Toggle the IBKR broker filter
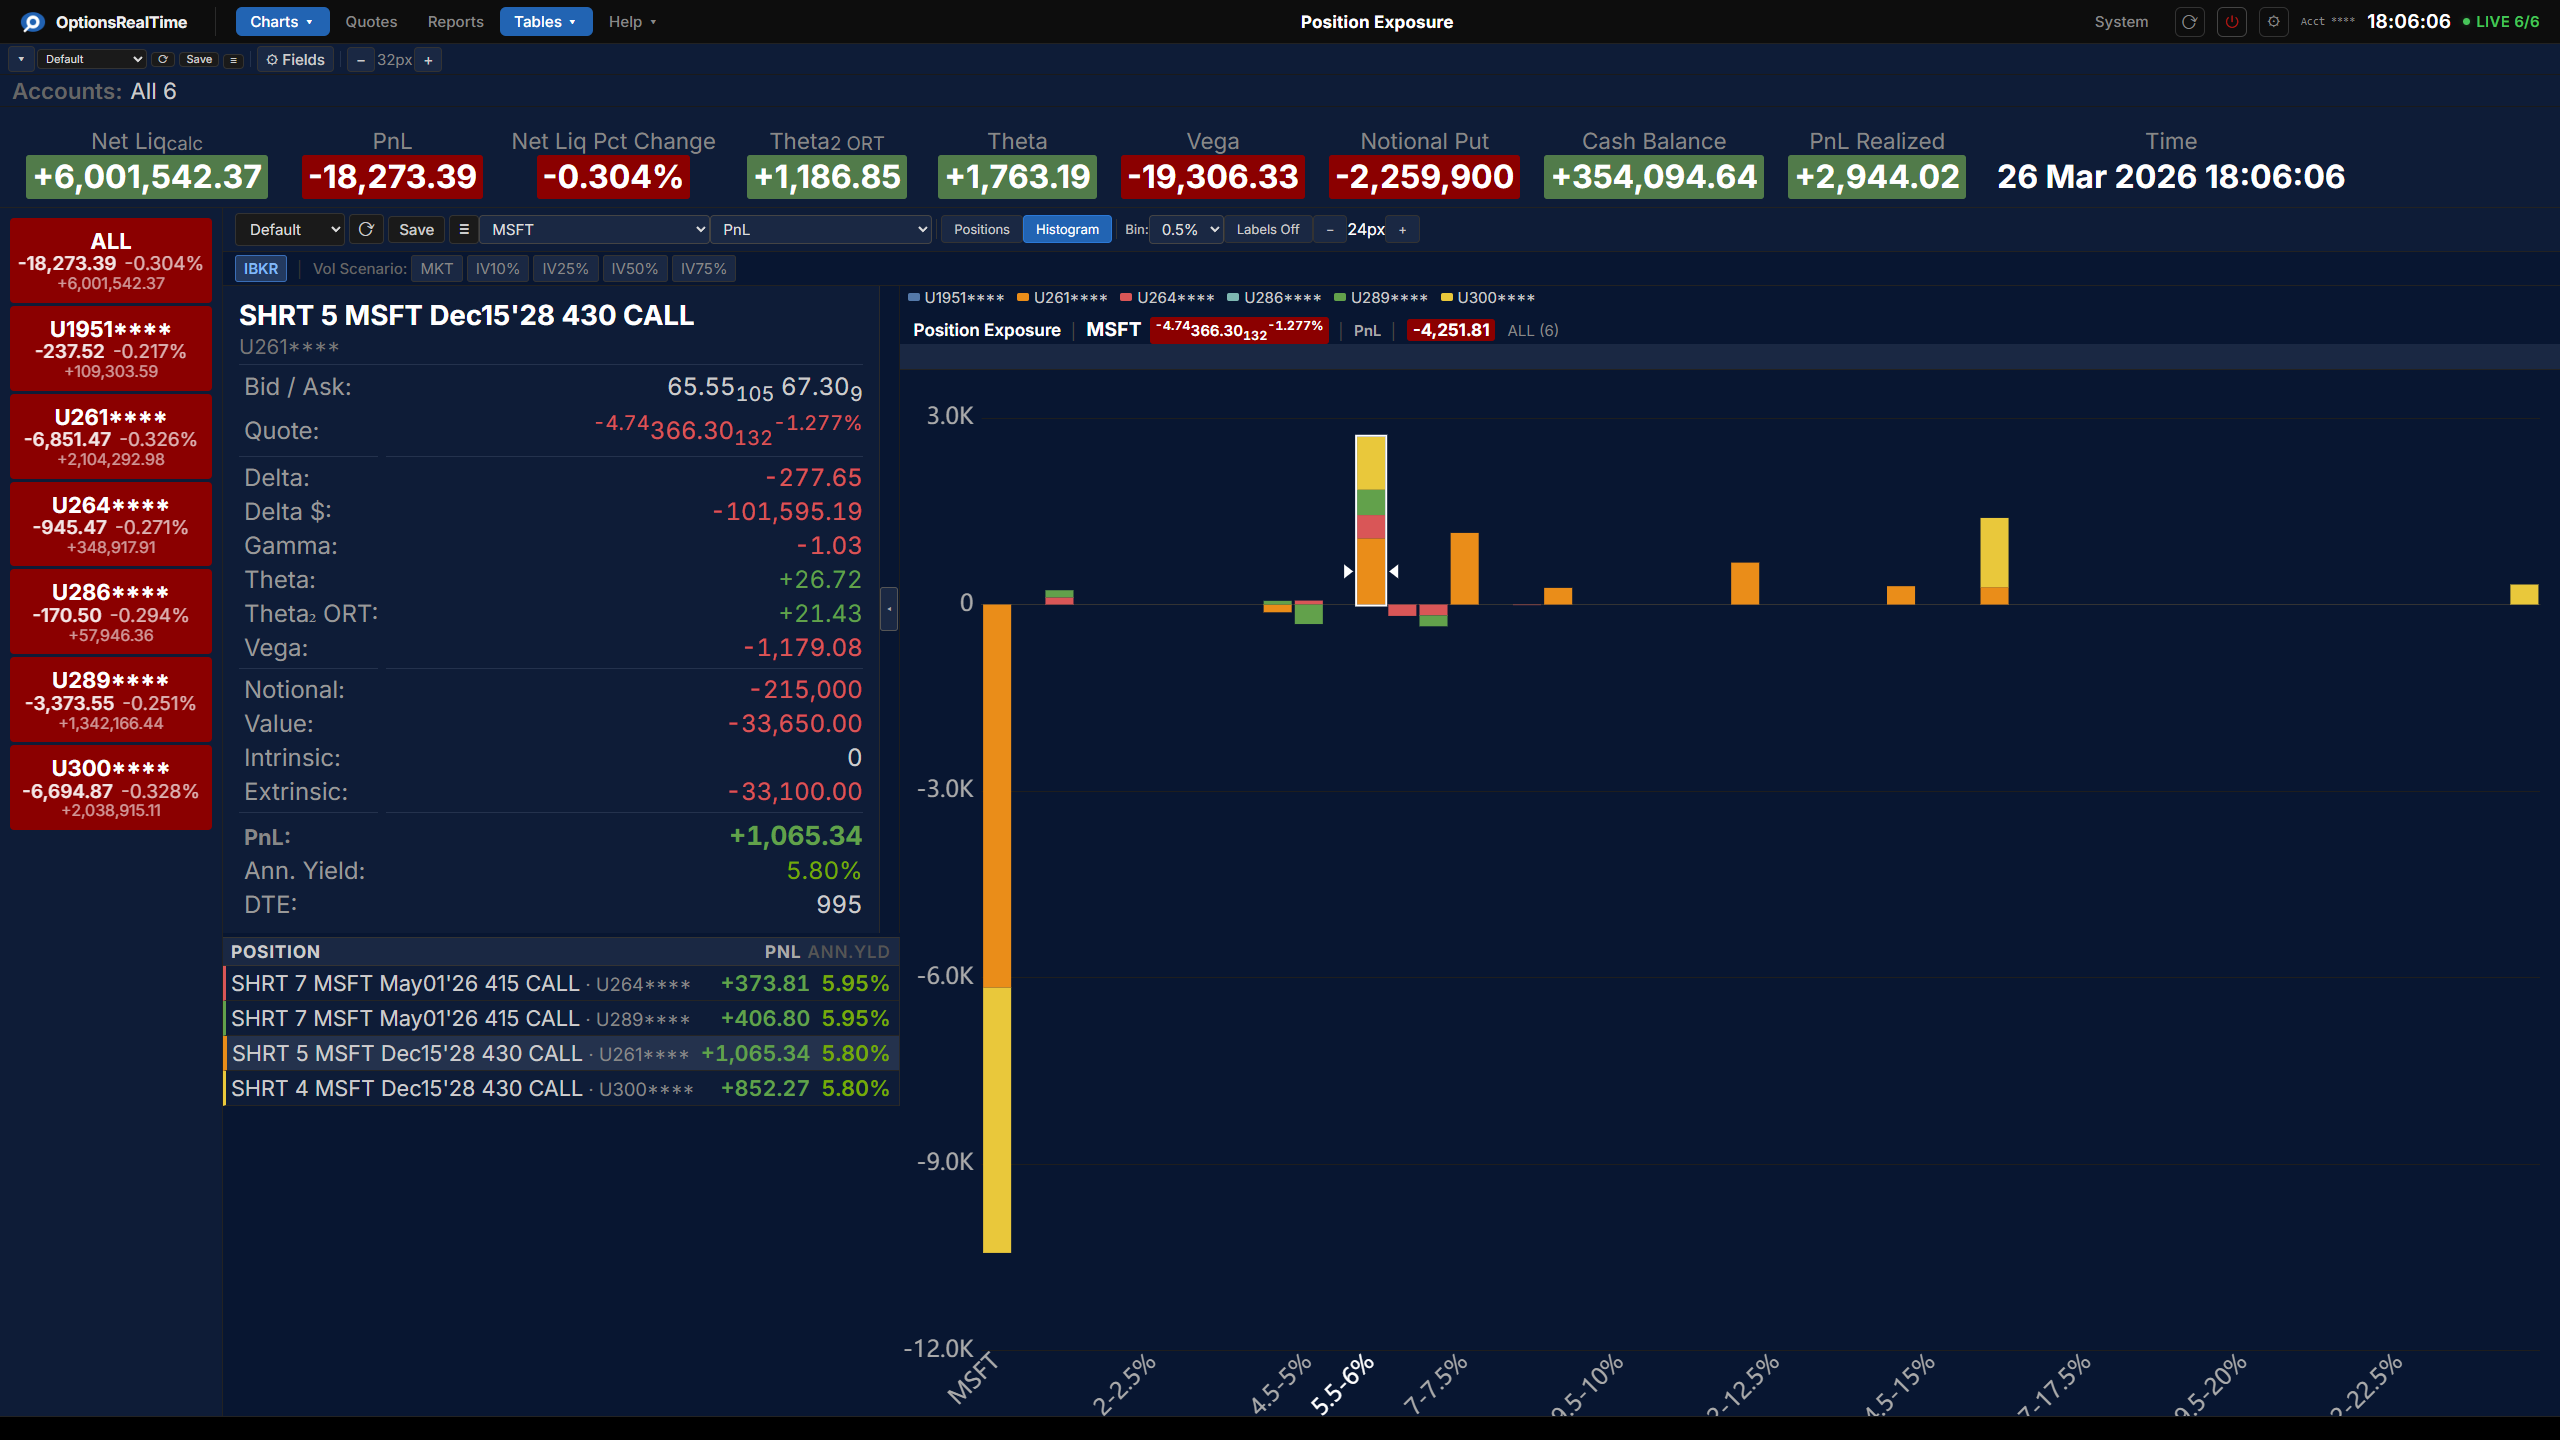This screenshot has height=1440, width=2560. coord(261,269)
